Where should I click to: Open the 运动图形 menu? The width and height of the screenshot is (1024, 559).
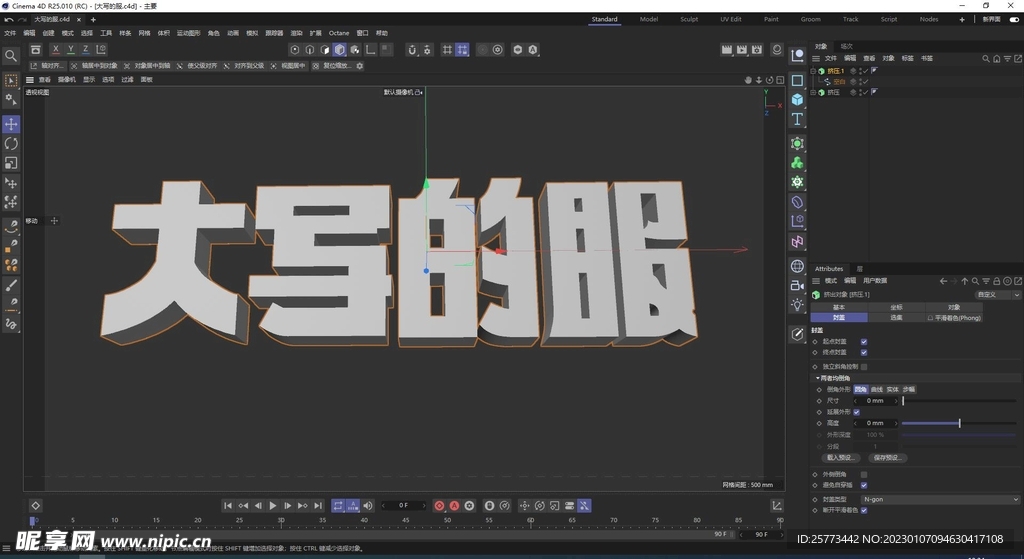pyautogui.click(x=188, y=33)
